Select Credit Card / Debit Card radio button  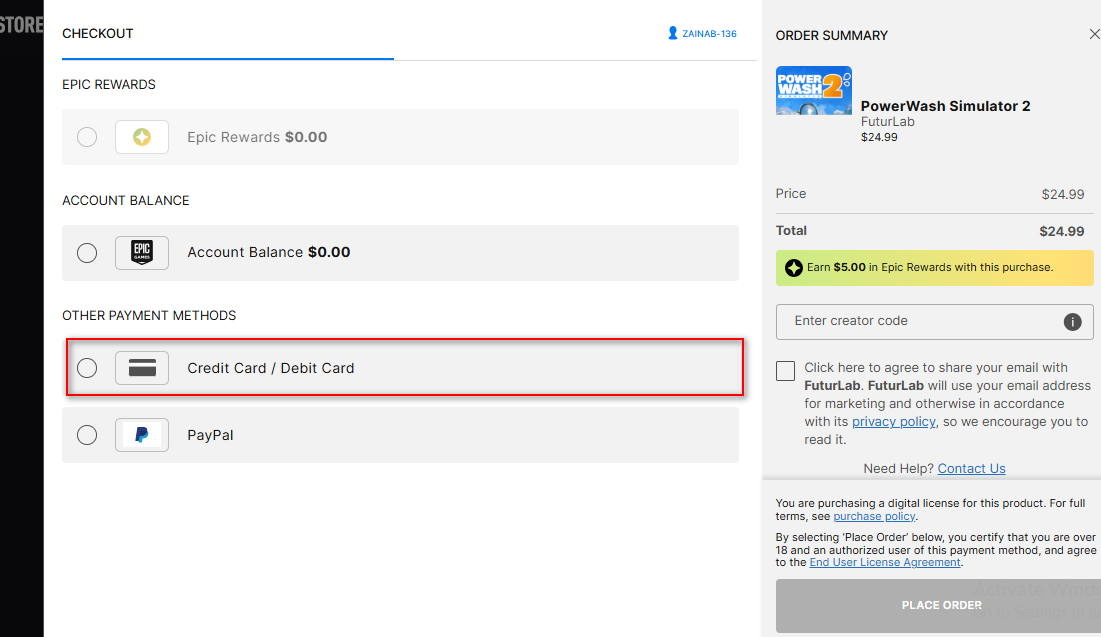coord(87,368)
